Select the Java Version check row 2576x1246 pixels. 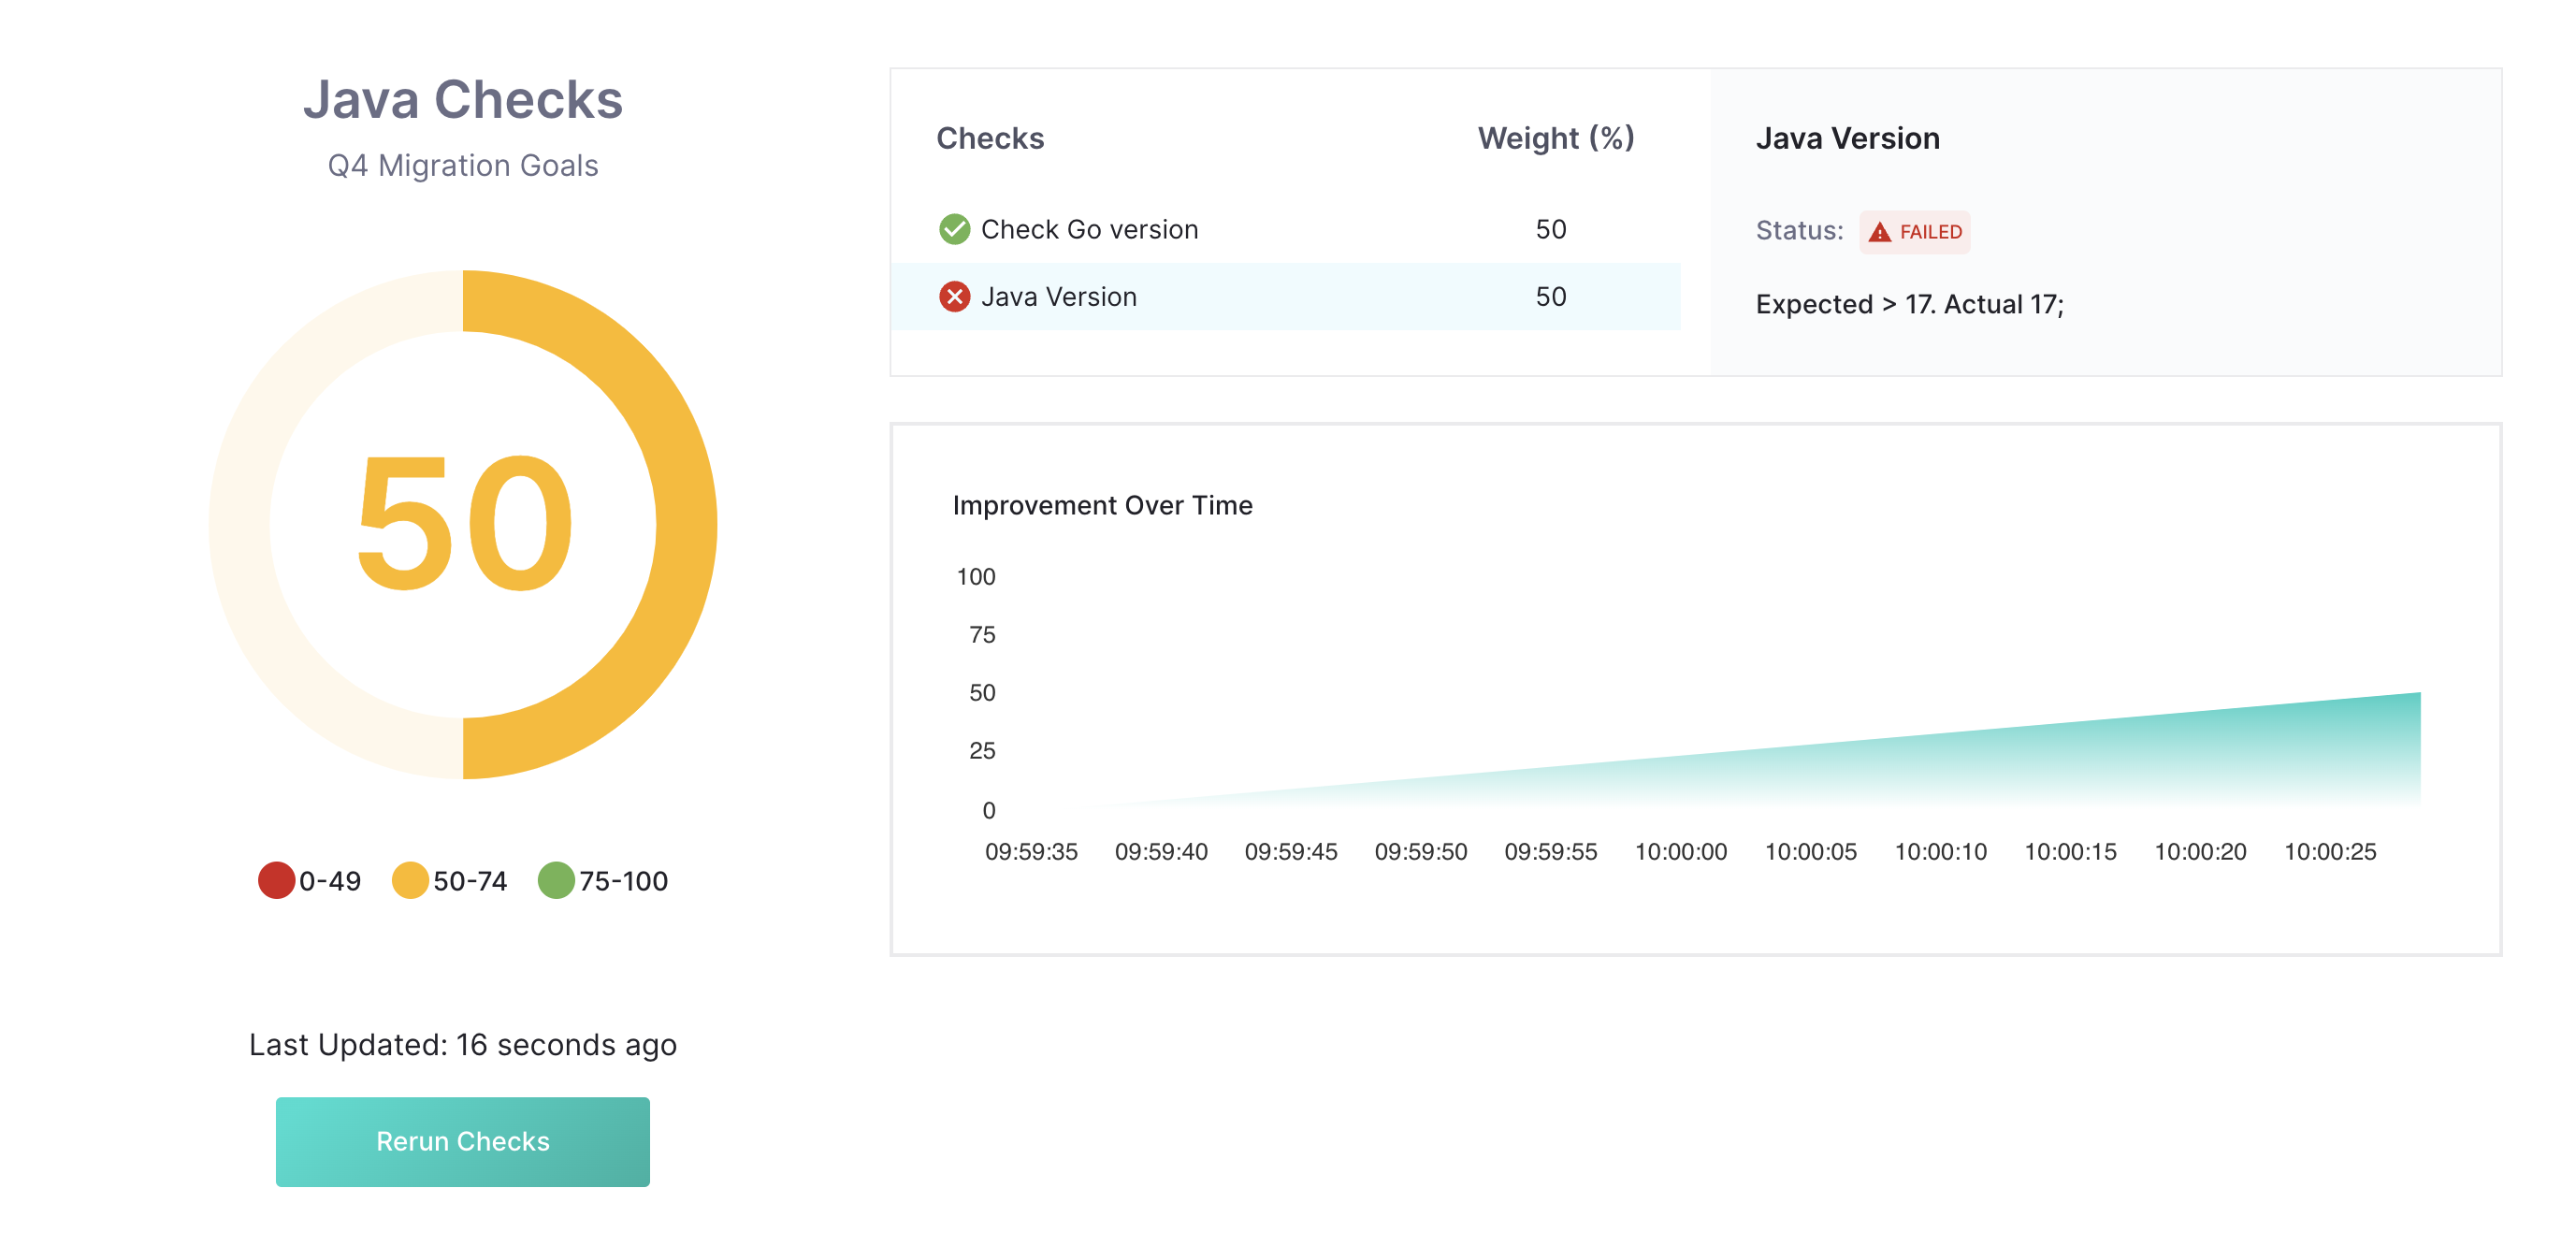click(1058, 297)
